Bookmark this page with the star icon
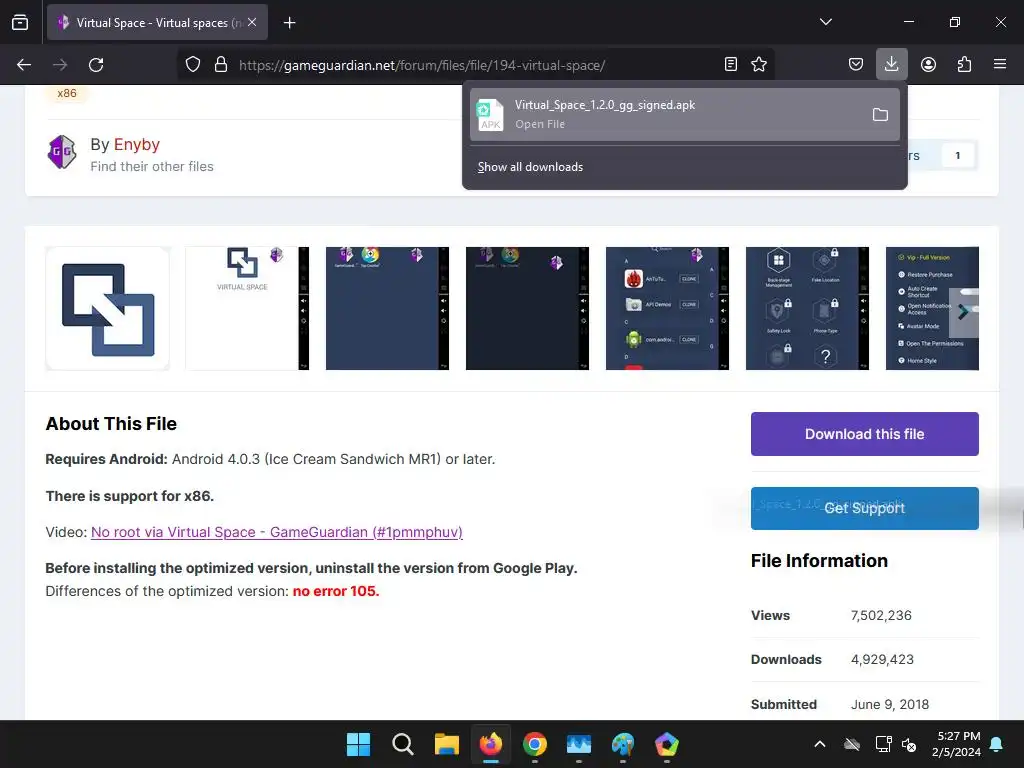Image resolution: width=1024 pixels, height=768 pixels. tap(759, 64)
